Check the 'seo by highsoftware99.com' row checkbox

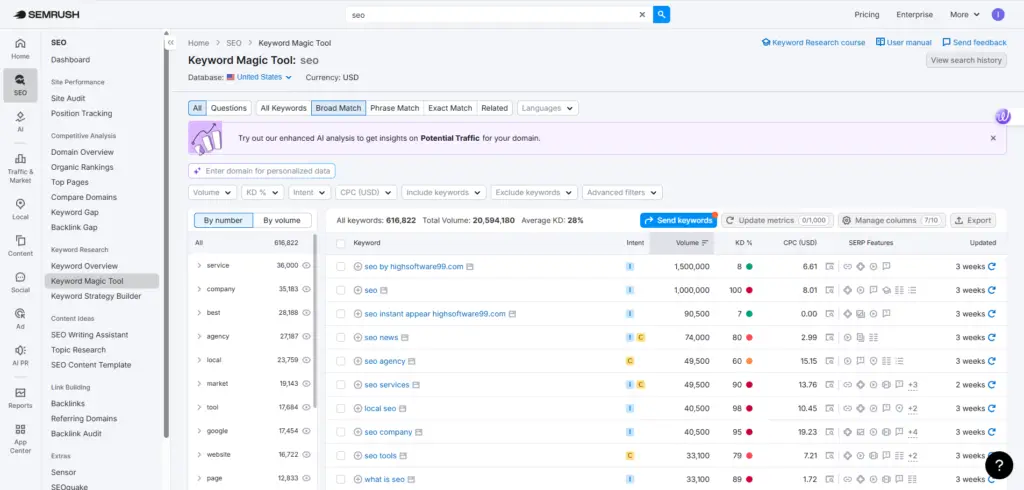340,267
